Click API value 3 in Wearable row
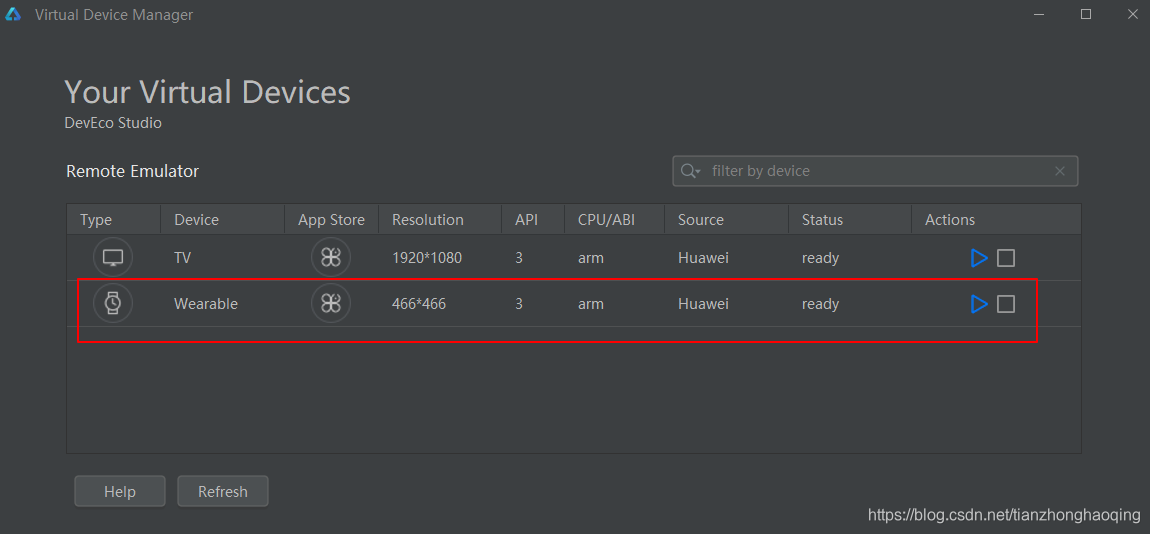The image size is (1150, 534). point(519,304)
